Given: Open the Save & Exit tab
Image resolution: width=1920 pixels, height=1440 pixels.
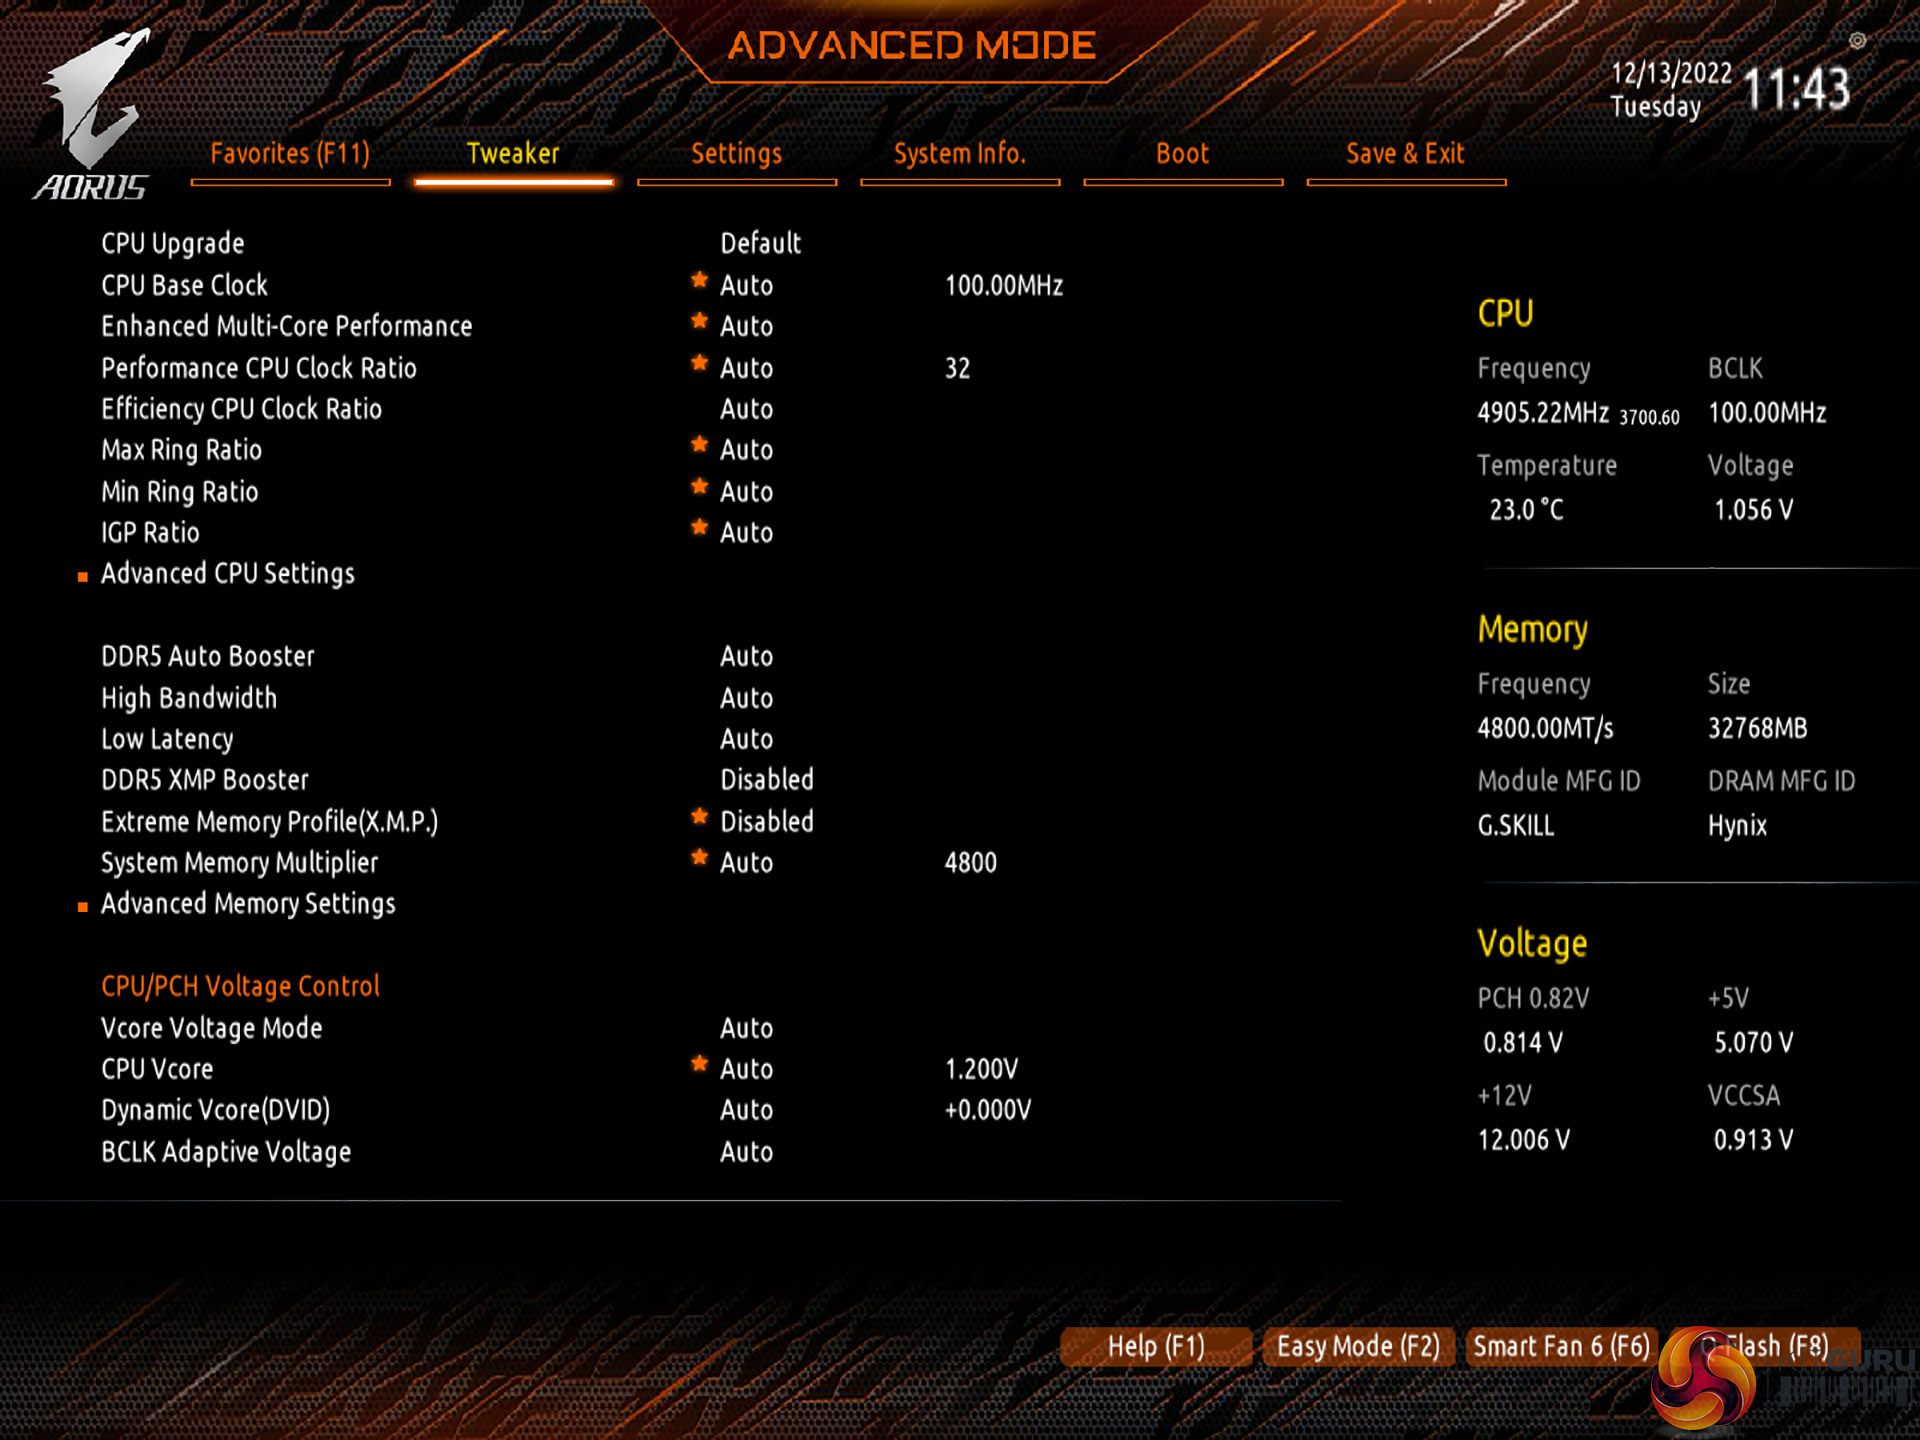Looking at the screenshot, I should point(1404,155).
